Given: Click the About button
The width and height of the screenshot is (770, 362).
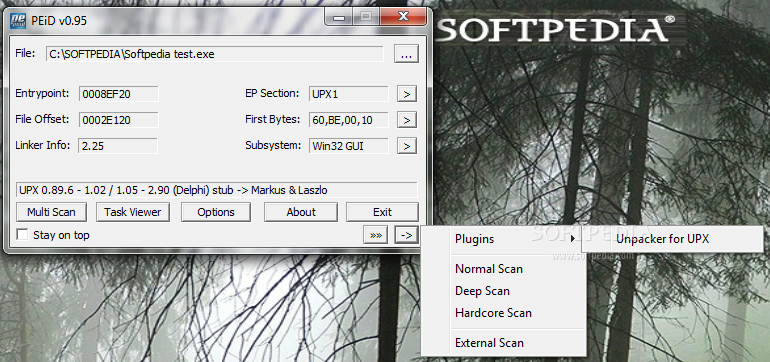Looking at the screenshot, I should tap(301, 212).
